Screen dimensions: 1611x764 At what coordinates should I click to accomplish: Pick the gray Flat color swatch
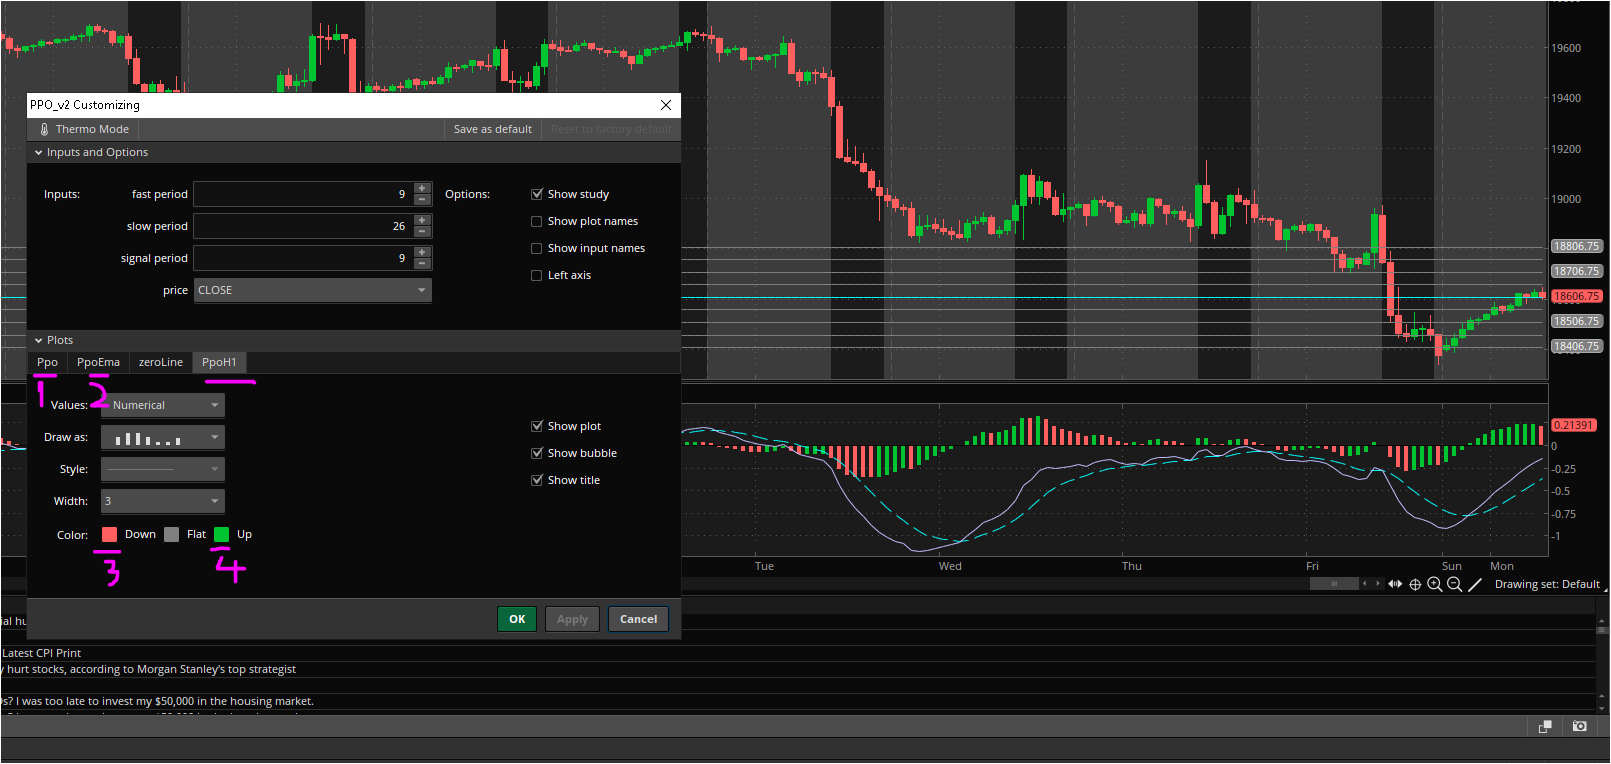(172, 535)
